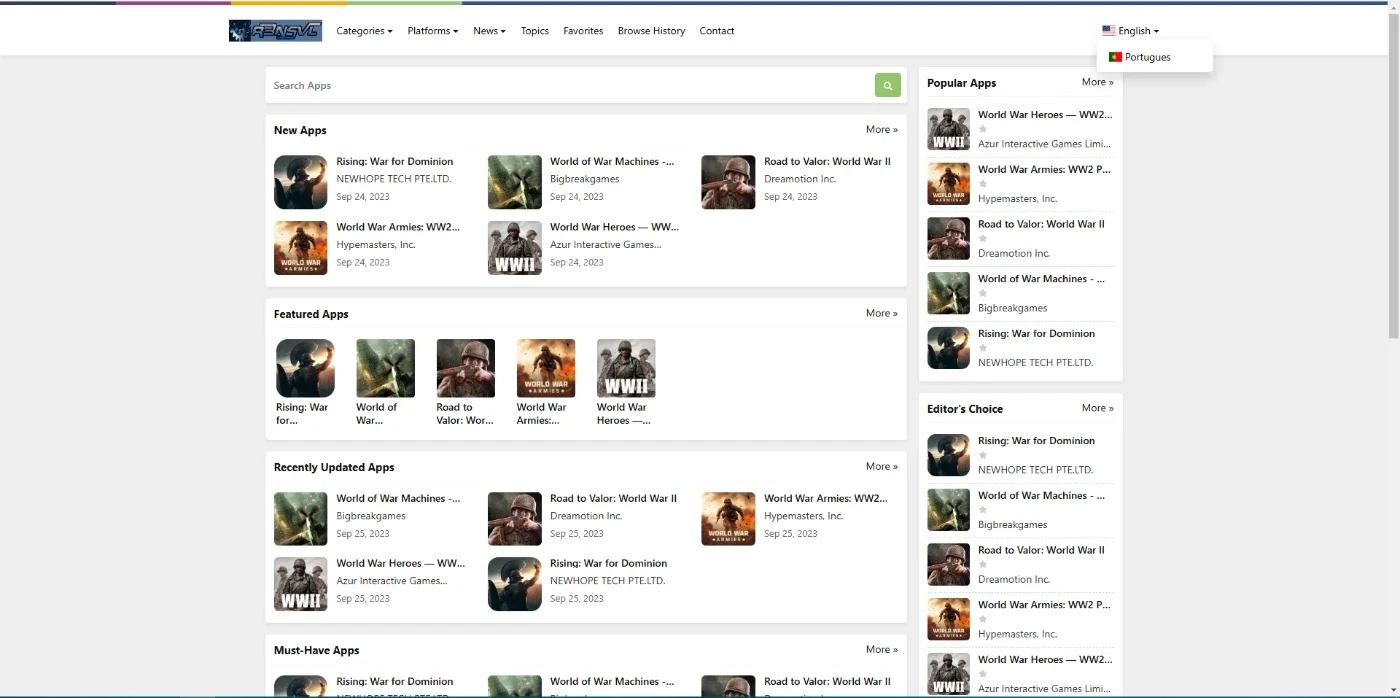Click More link in Featured Apps section
This screenshot has height=698, width=1400.
pyautogui.click(x=881, y=313)
